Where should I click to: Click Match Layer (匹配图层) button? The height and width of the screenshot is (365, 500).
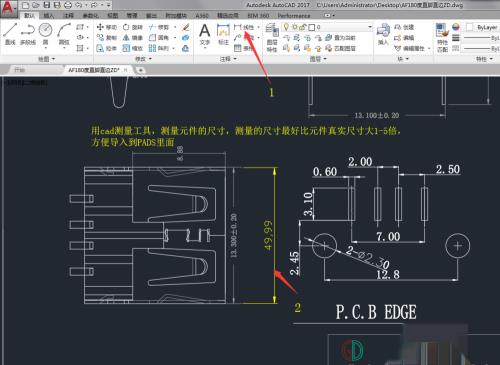coord(341,49)
